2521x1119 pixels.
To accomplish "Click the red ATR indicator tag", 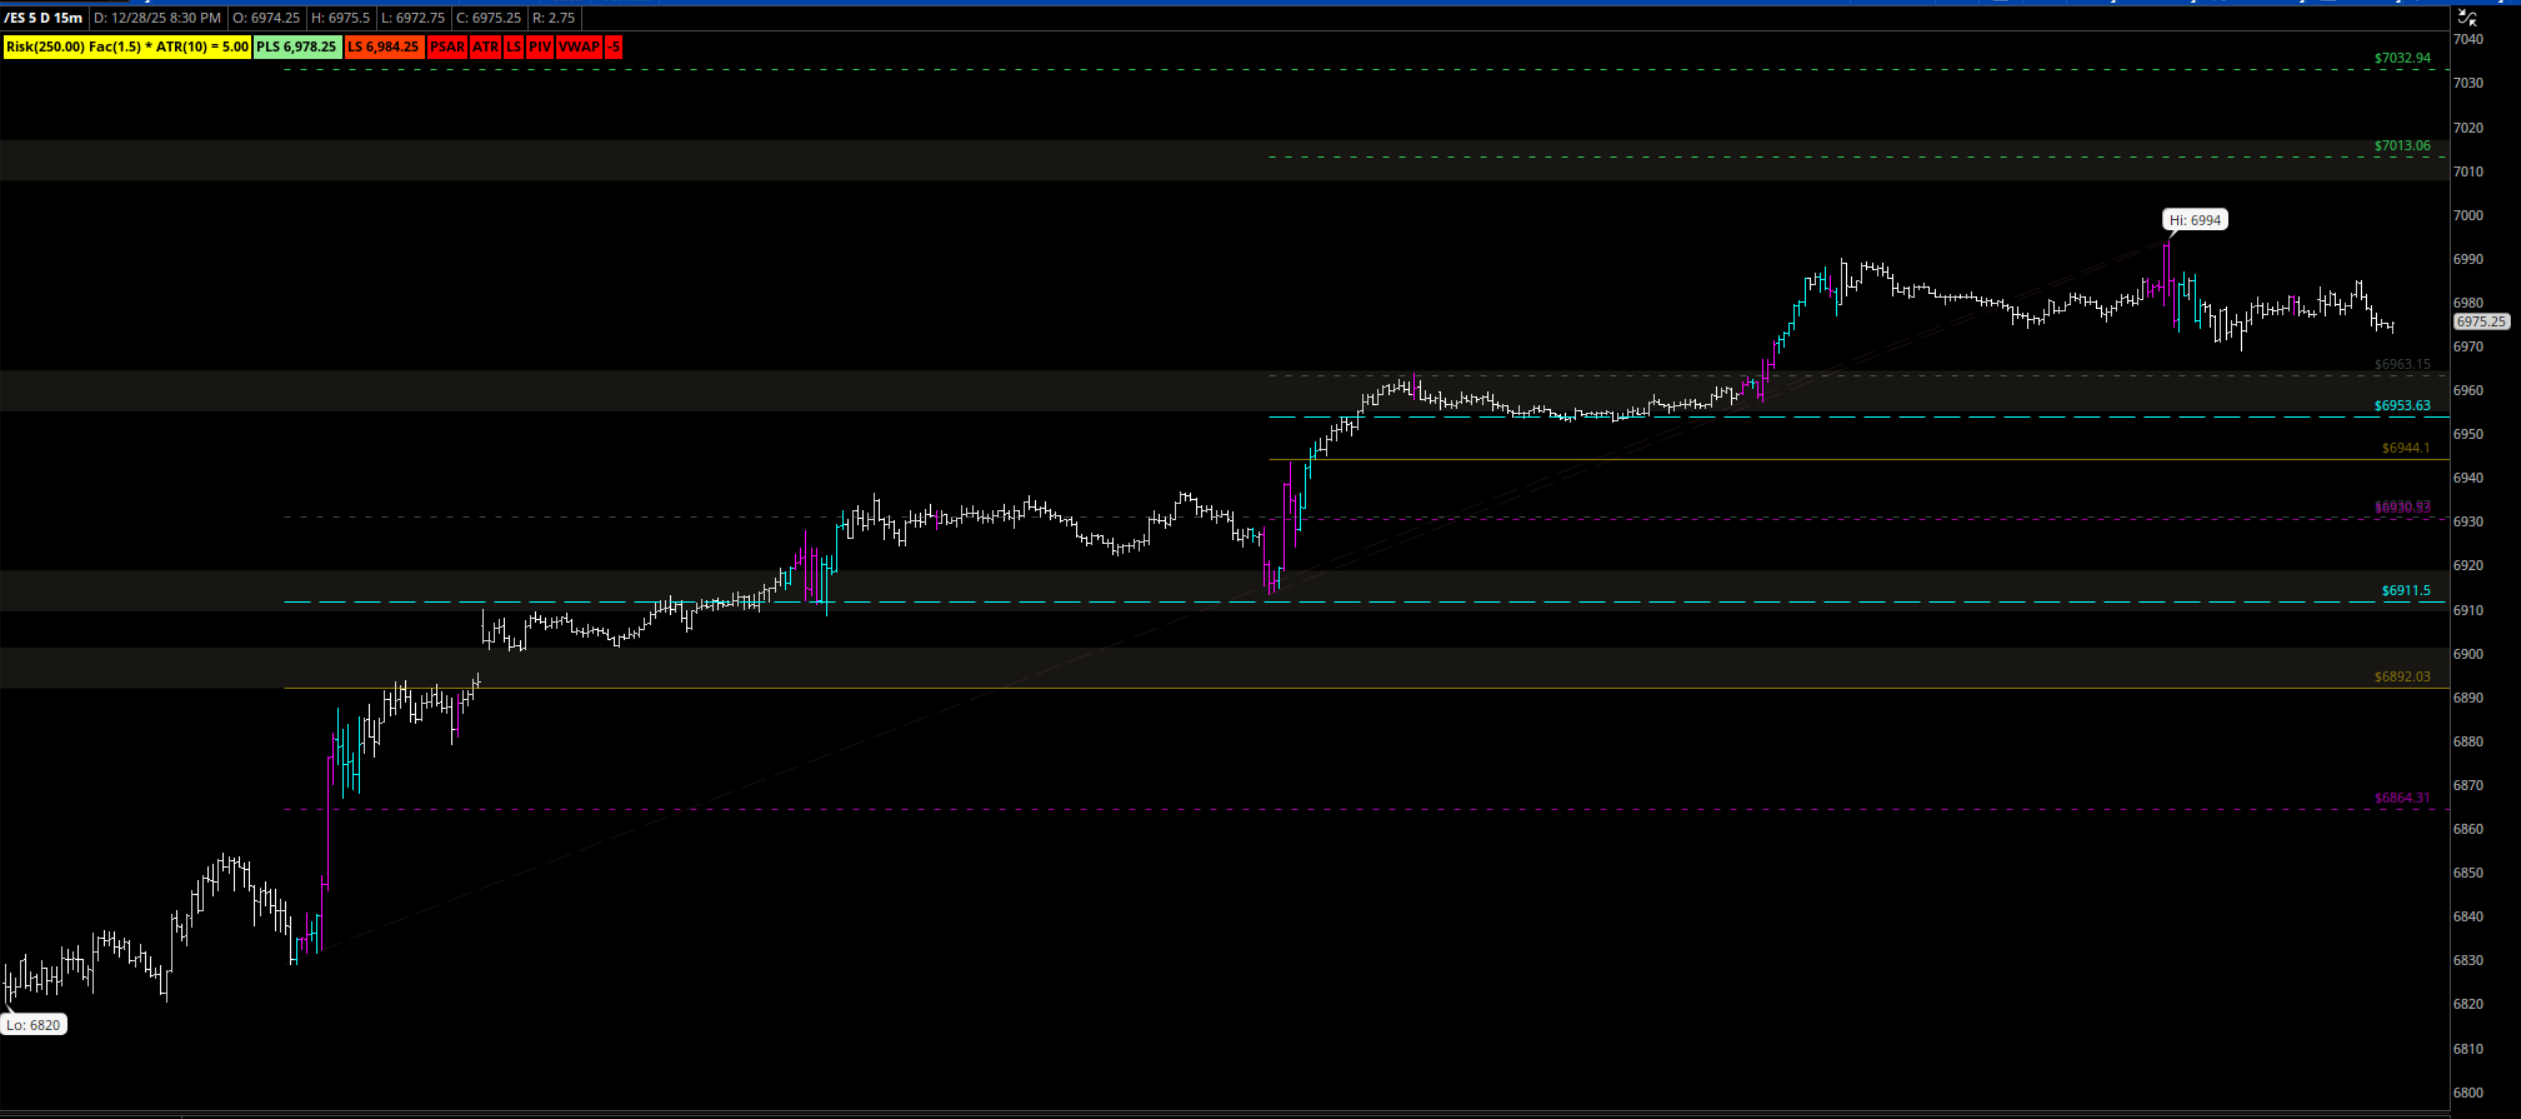I will point(485,47).
